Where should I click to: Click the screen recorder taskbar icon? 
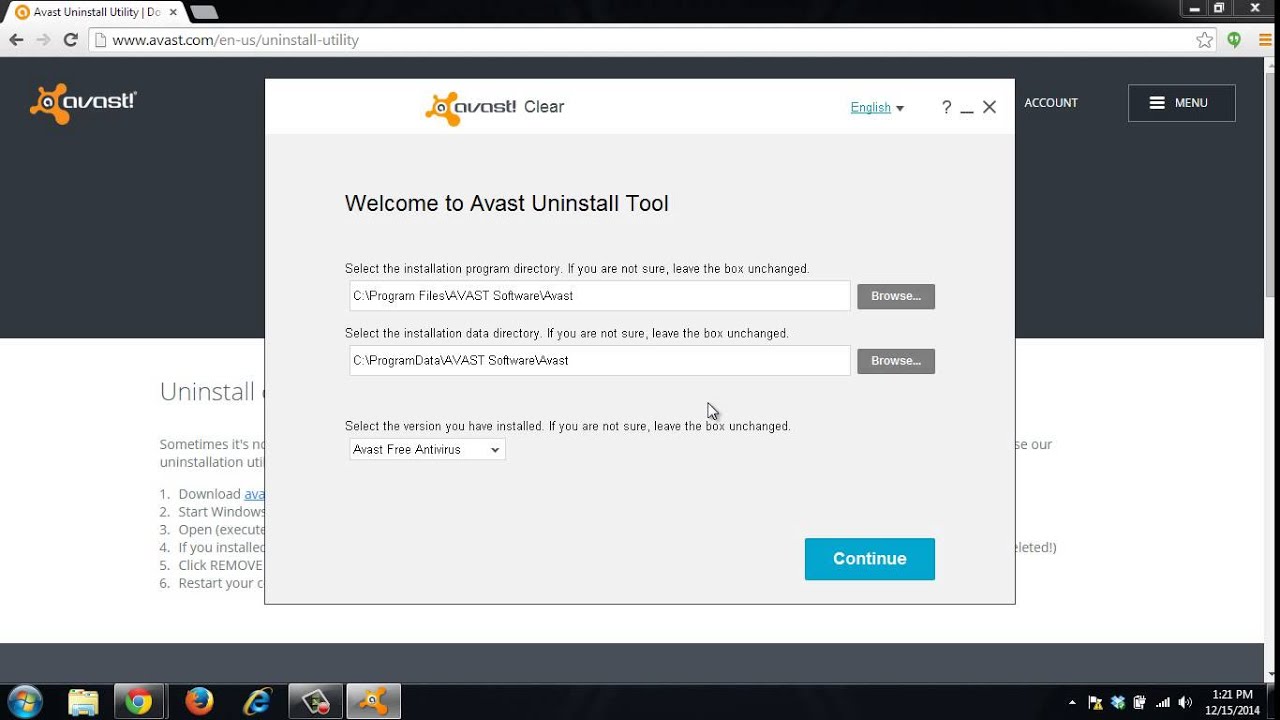point(316,702)
